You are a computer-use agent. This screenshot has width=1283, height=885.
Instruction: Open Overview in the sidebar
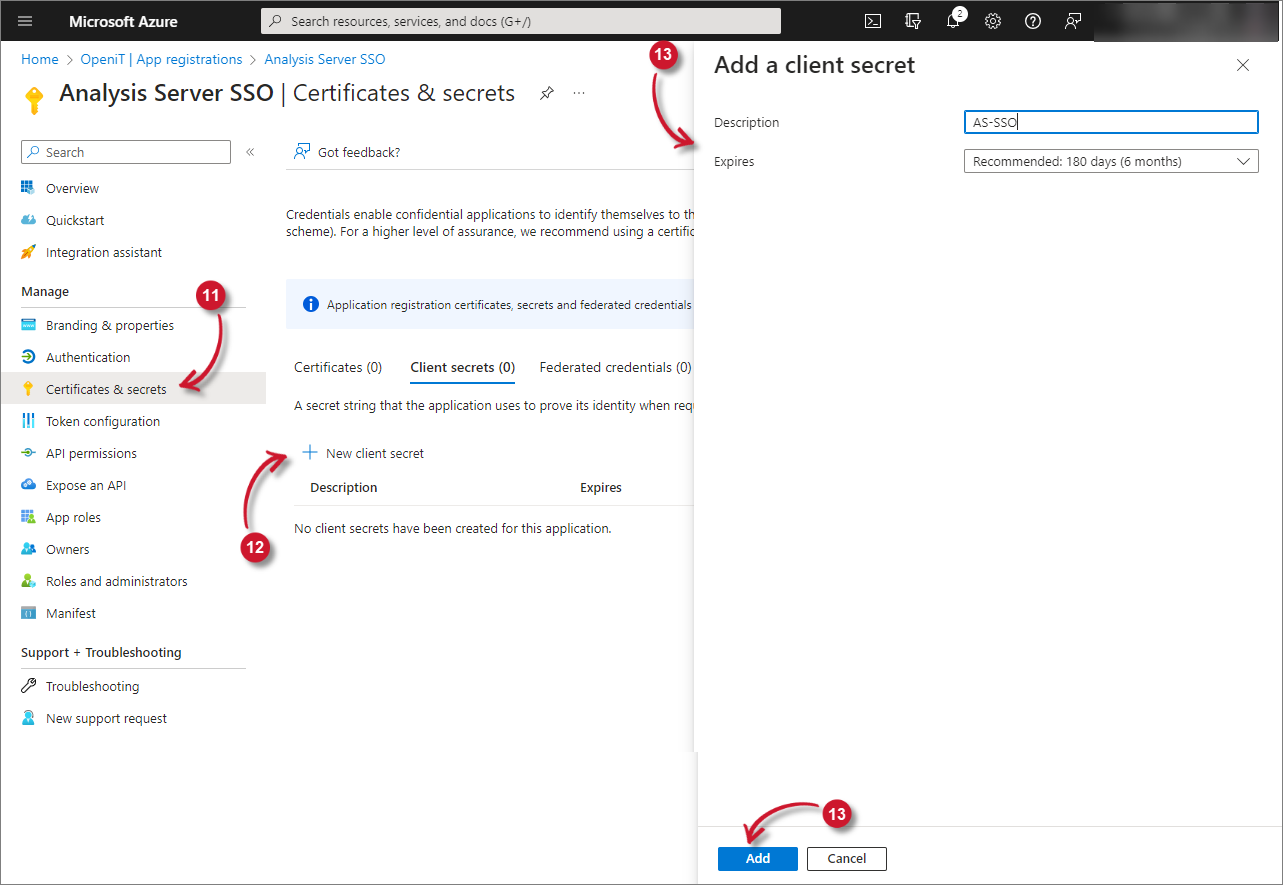(73, 188)
